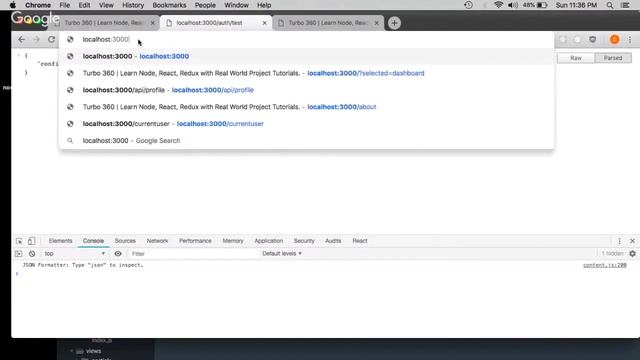Open the Notification Center icon
640x360 pixels.
click(x=625, y=5)
